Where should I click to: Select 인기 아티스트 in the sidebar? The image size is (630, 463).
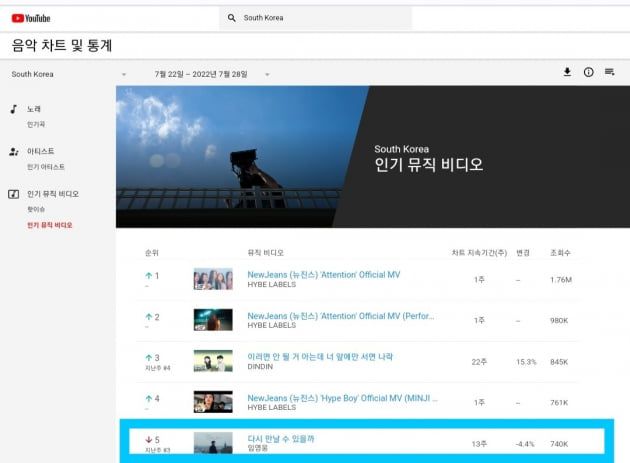(x=46, y=167)
